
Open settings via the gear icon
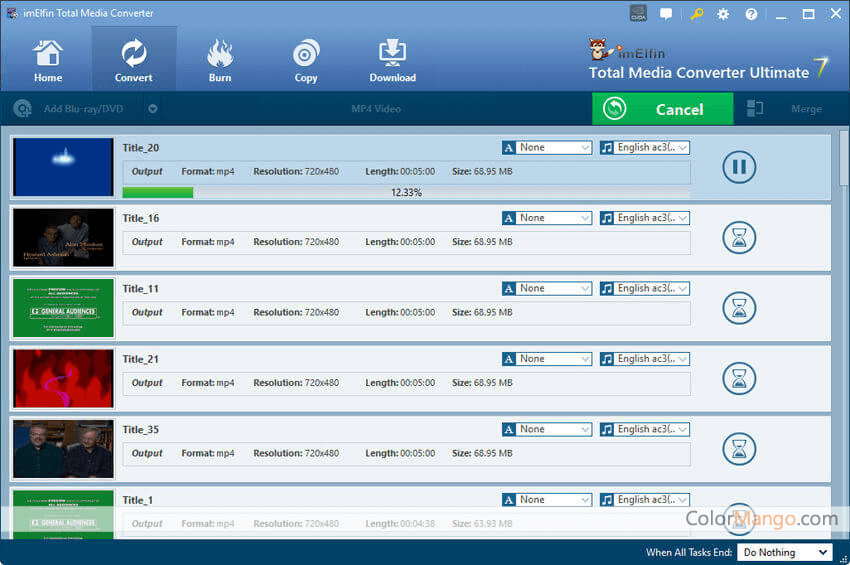[x=723, y=14]
